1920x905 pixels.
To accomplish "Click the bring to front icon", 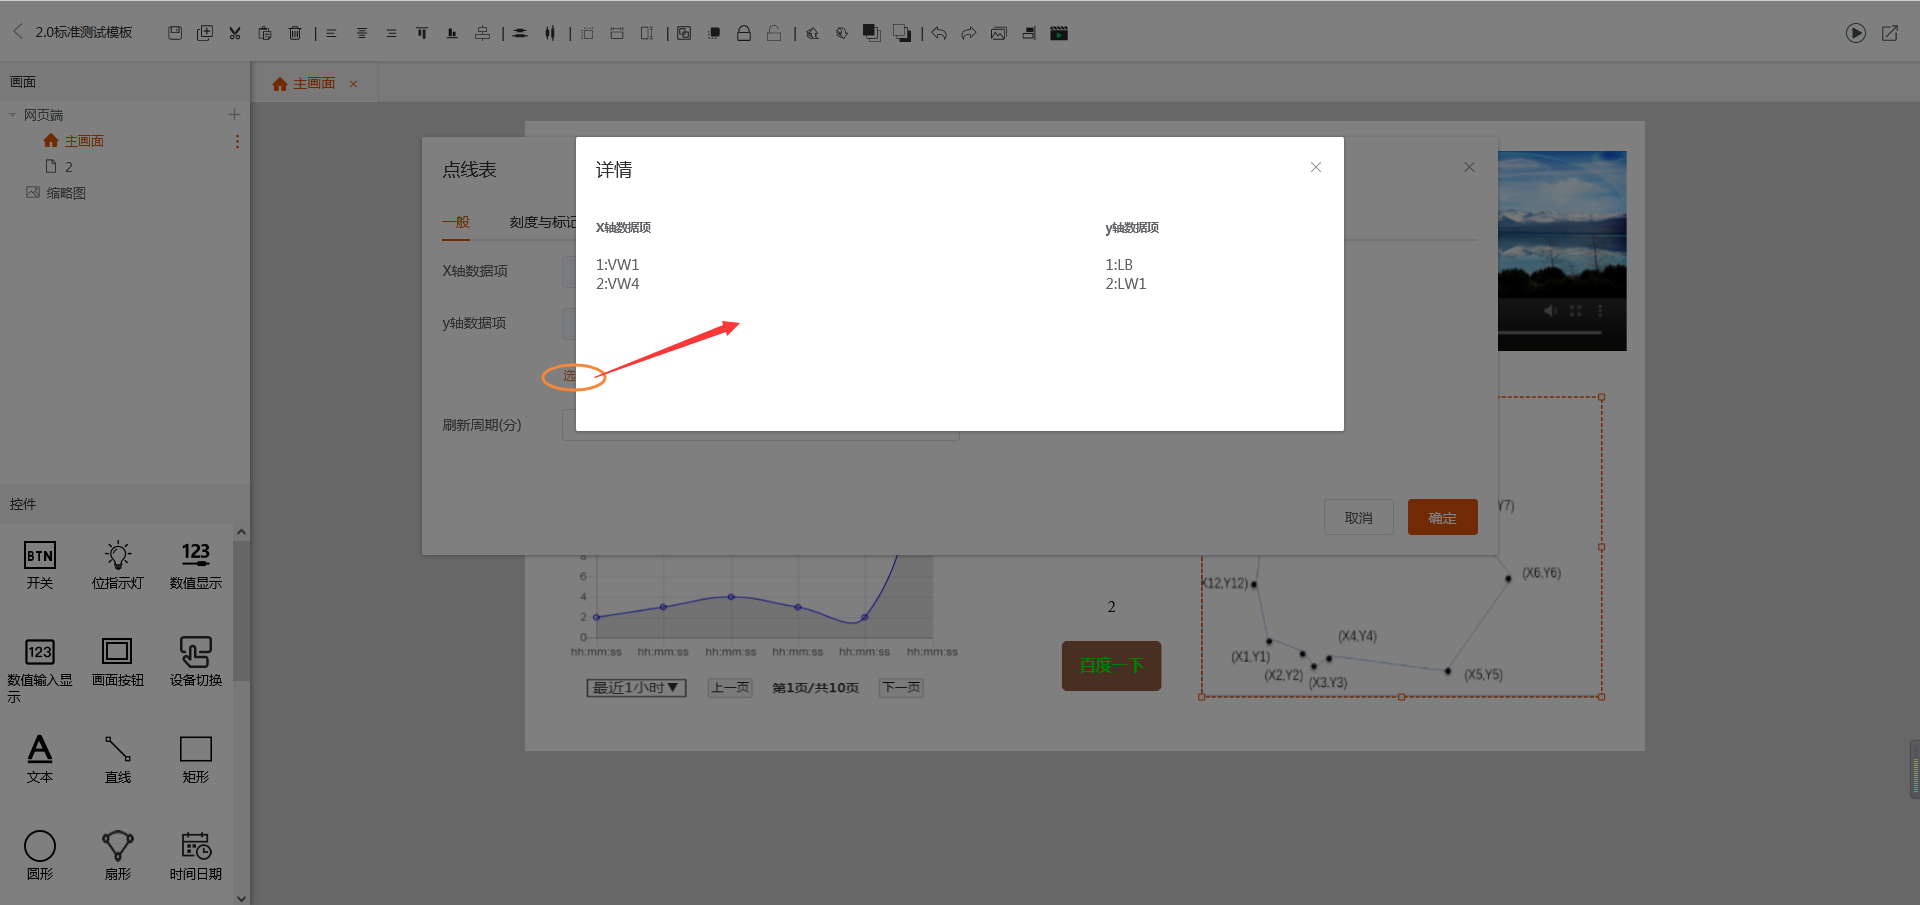I will 872,33.
